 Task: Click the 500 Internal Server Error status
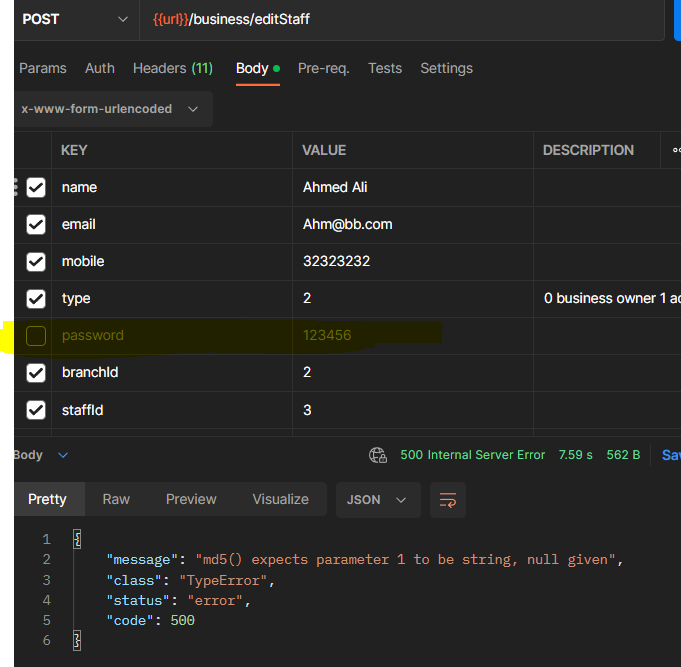point(472,455)
